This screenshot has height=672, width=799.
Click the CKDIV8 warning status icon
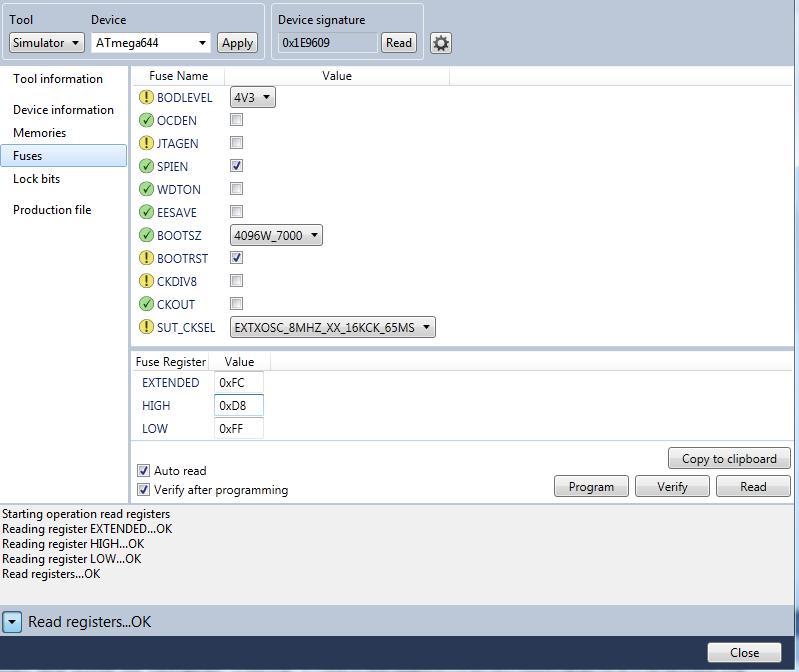point(147,282)
